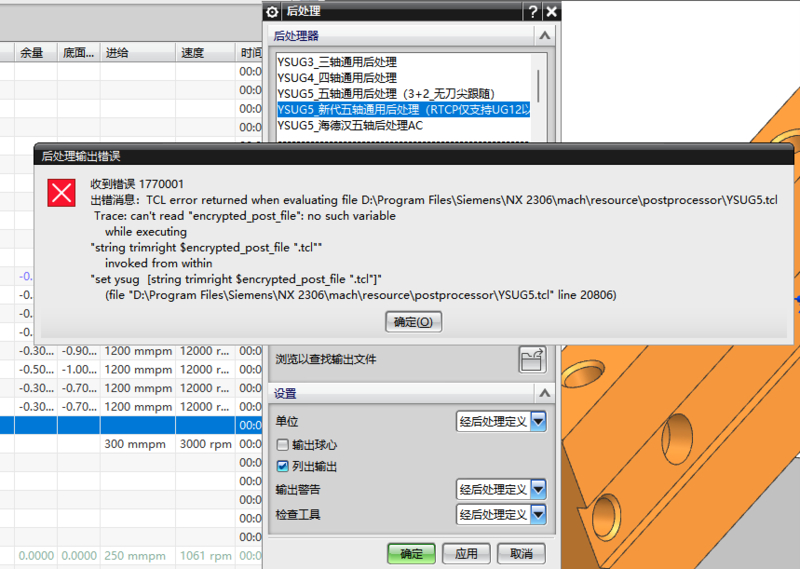The image size is (800, 569).
Task: Close the 后处理 dialog with X
Action: (x=552, y=12)
